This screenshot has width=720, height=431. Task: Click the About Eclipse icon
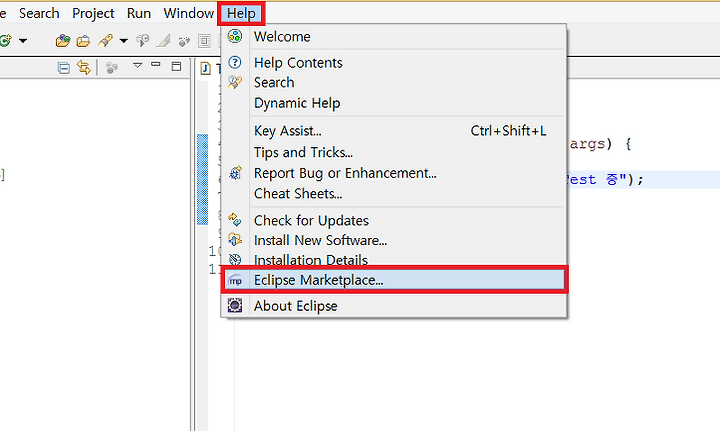235,305
